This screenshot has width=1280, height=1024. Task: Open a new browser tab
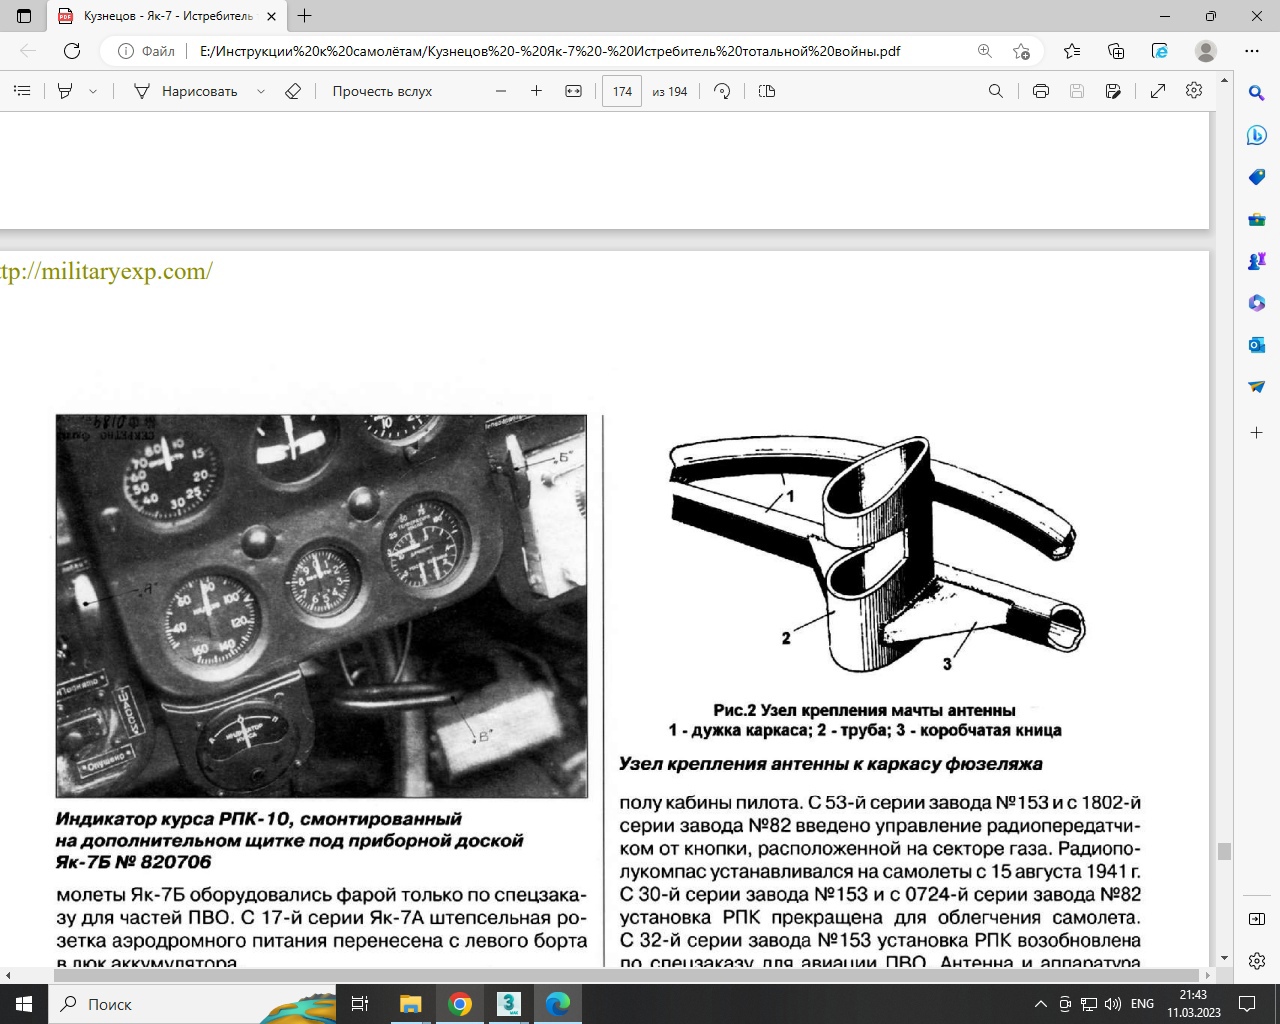(305, 16)
